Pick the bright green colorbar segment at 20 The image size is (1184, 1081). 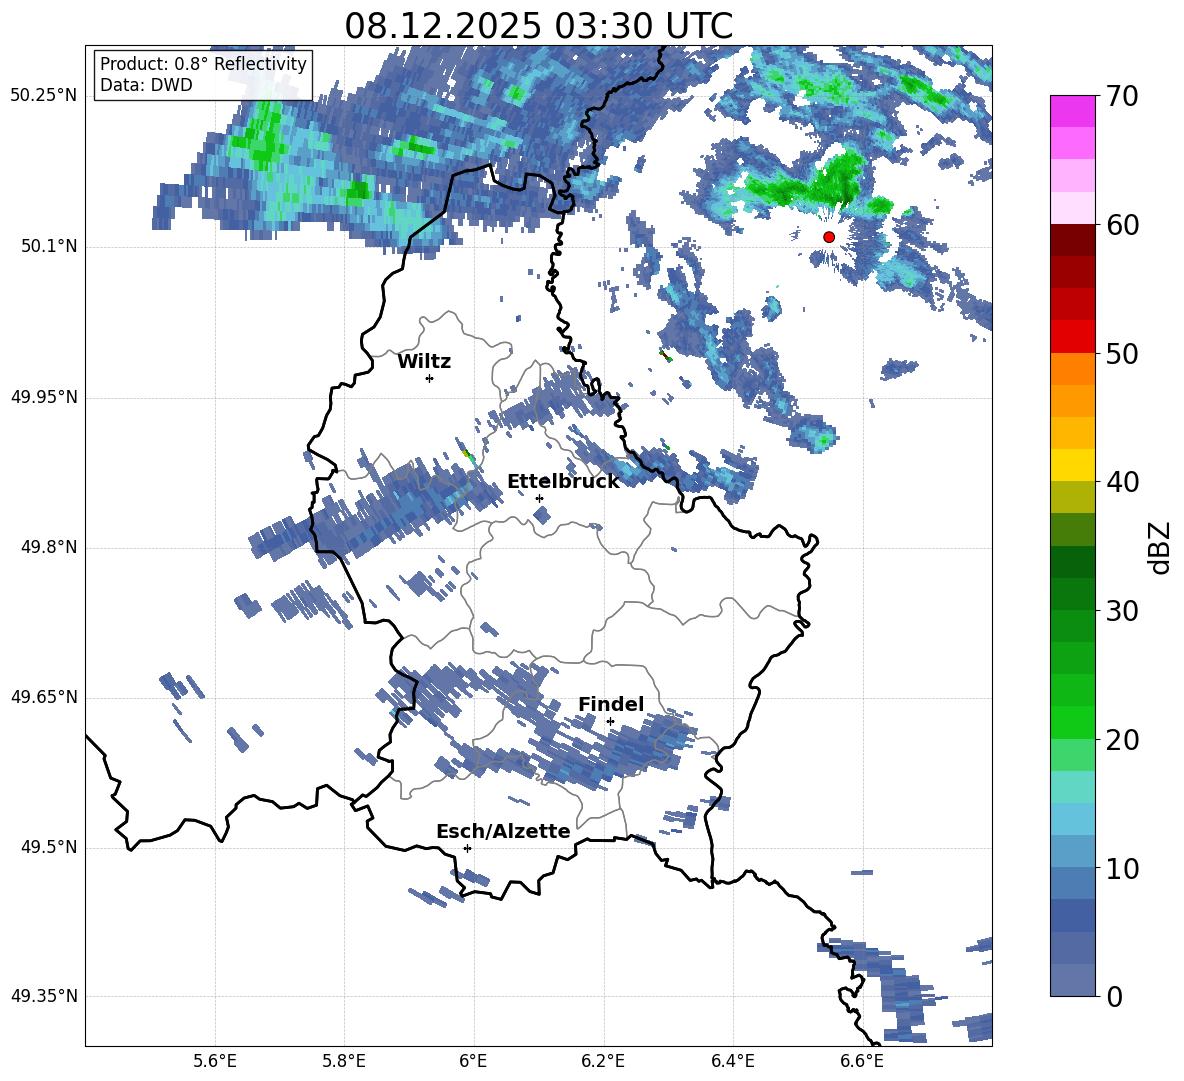click(1072, 722)
